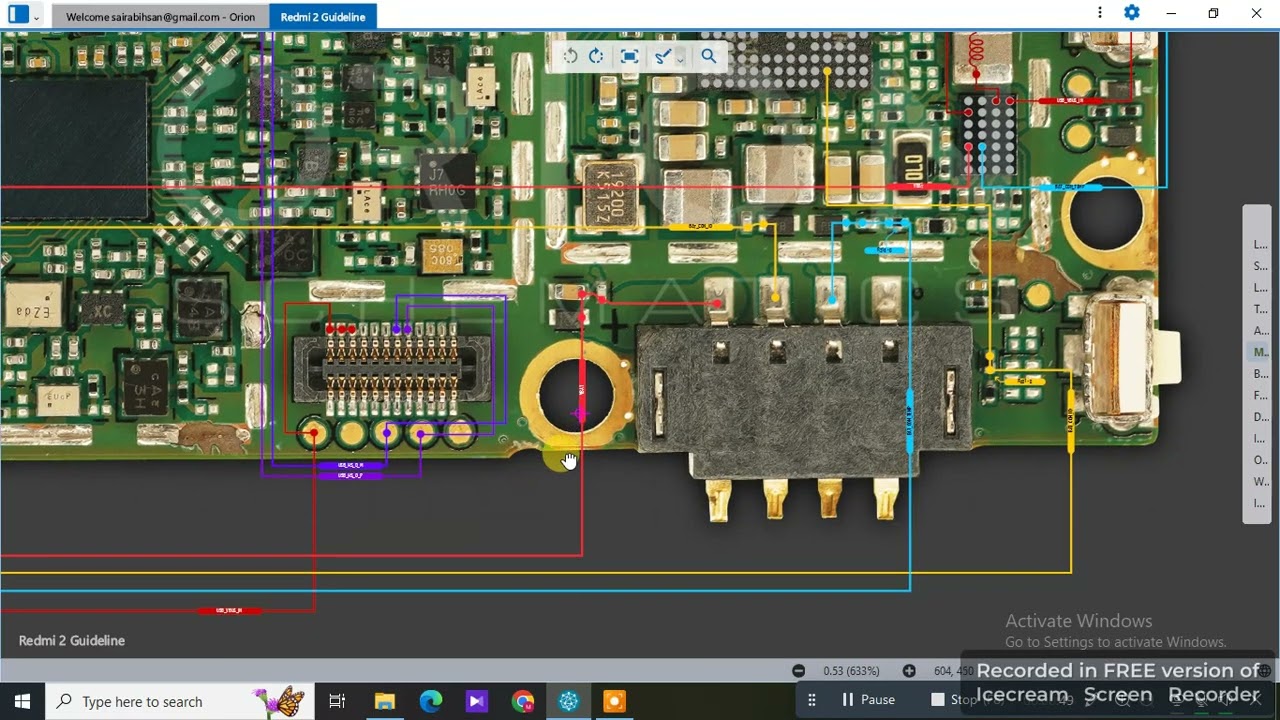This screenshot has height=720, width=1280.
Task: Open the search magnifier tool
Action: (x=708, y=57)
